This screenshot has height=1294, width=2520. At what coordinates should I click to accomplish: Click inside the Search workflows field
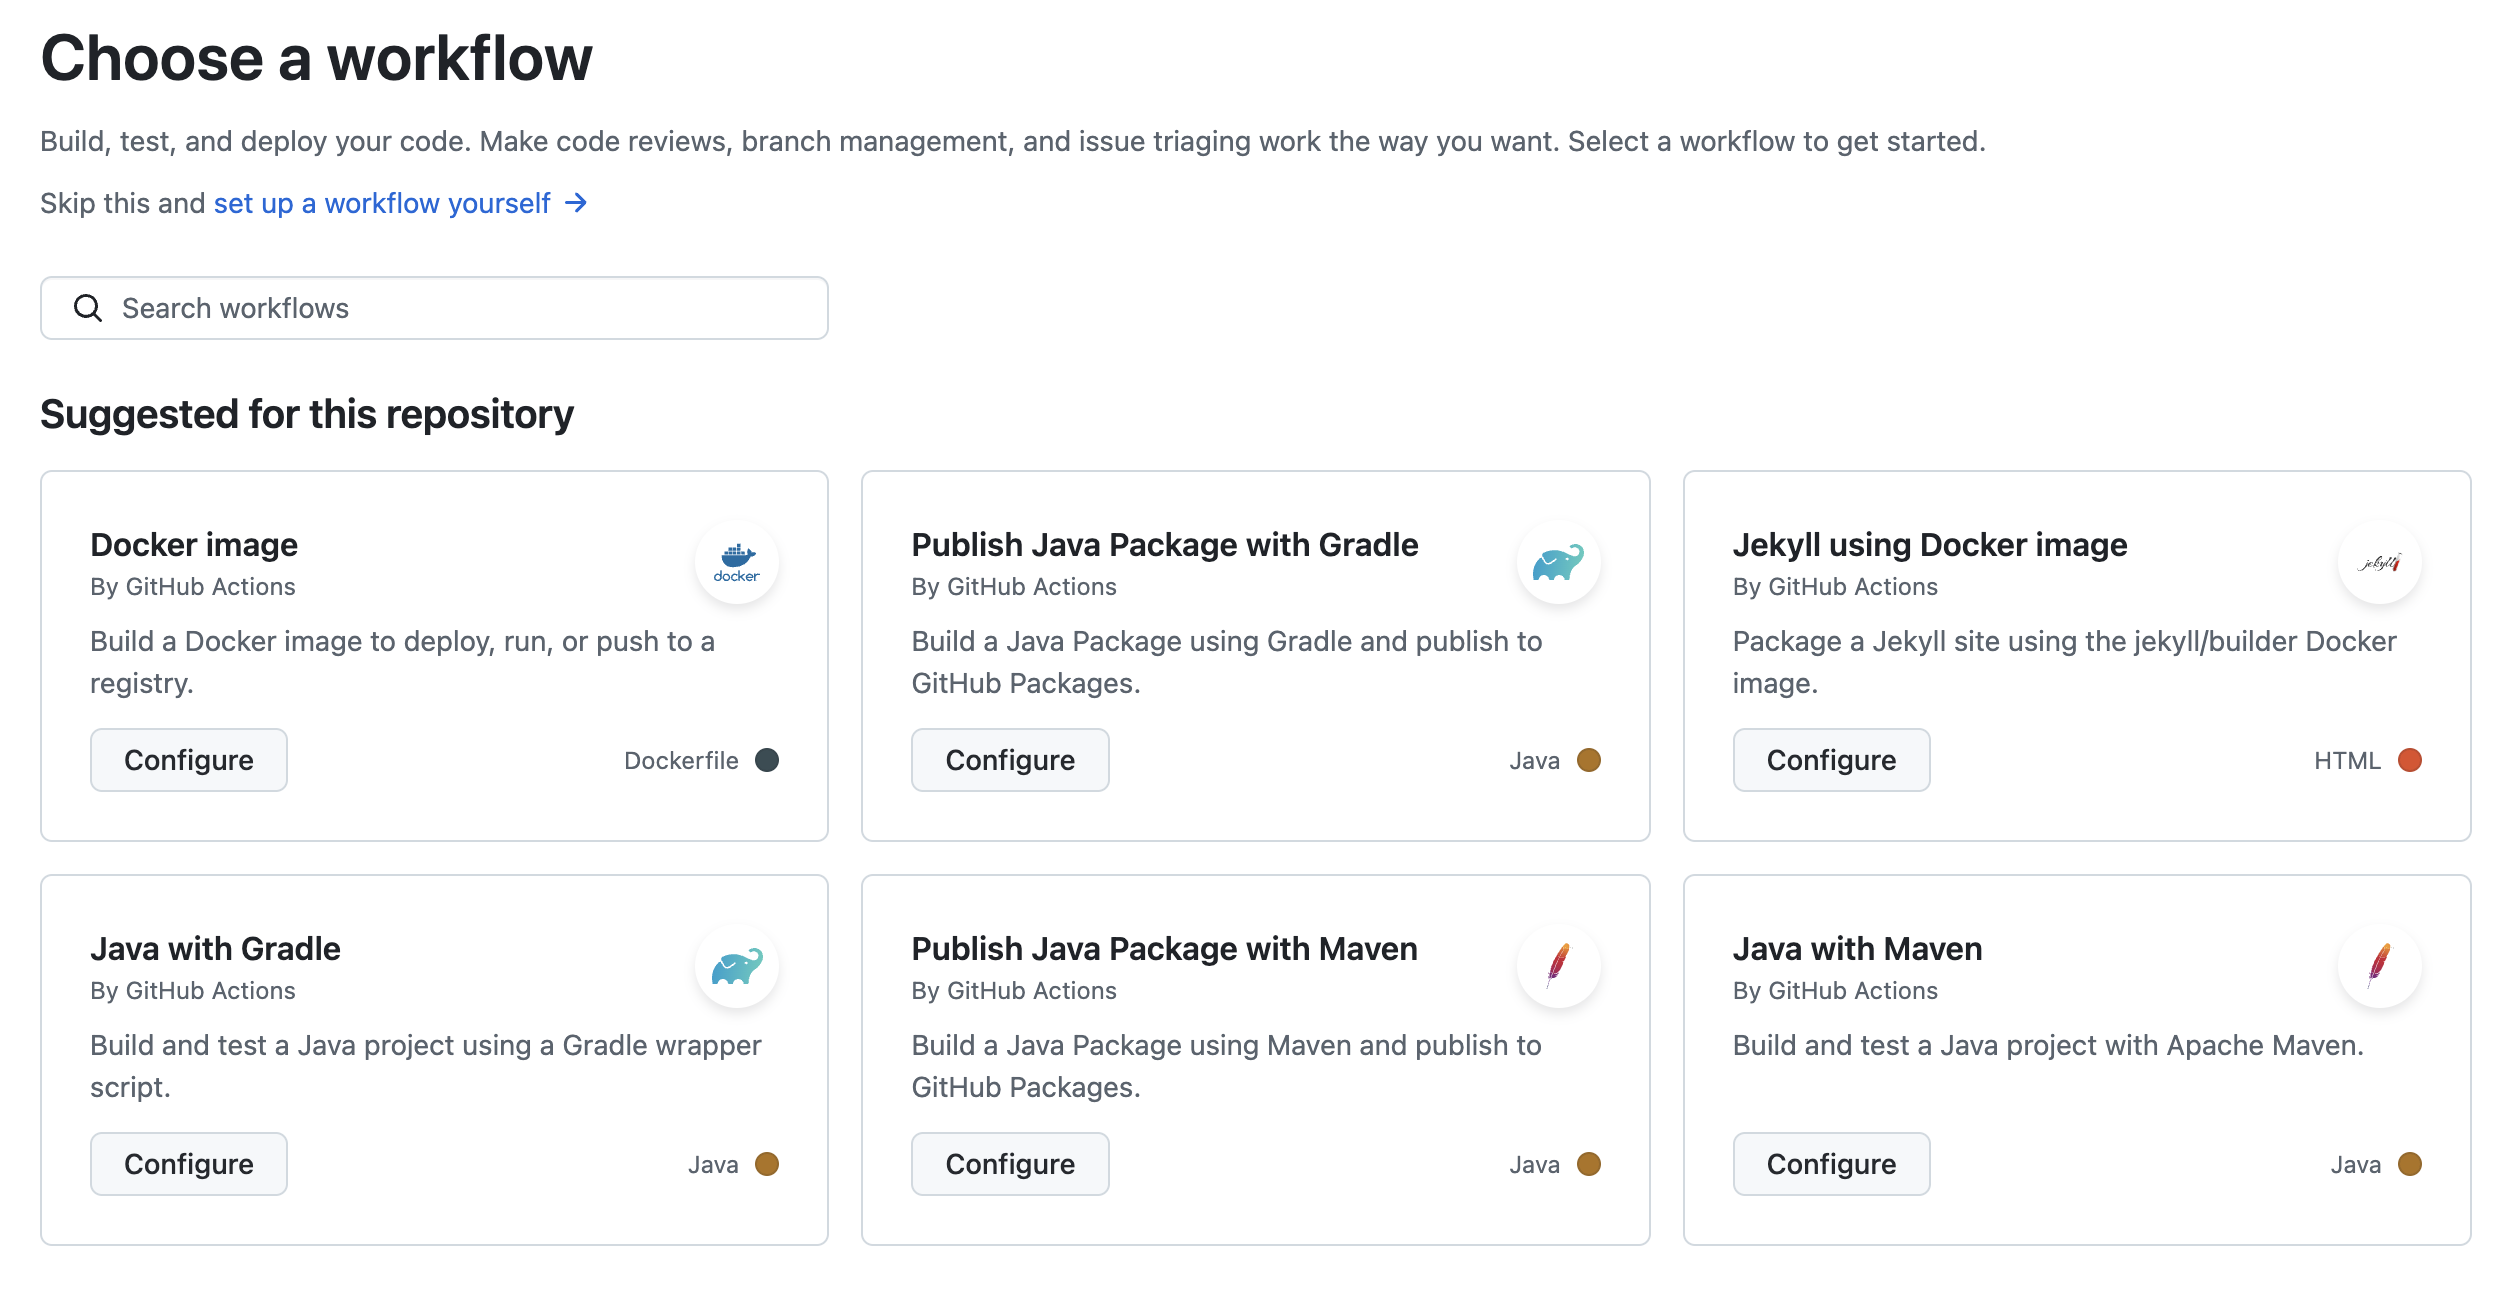pos(400,308)
